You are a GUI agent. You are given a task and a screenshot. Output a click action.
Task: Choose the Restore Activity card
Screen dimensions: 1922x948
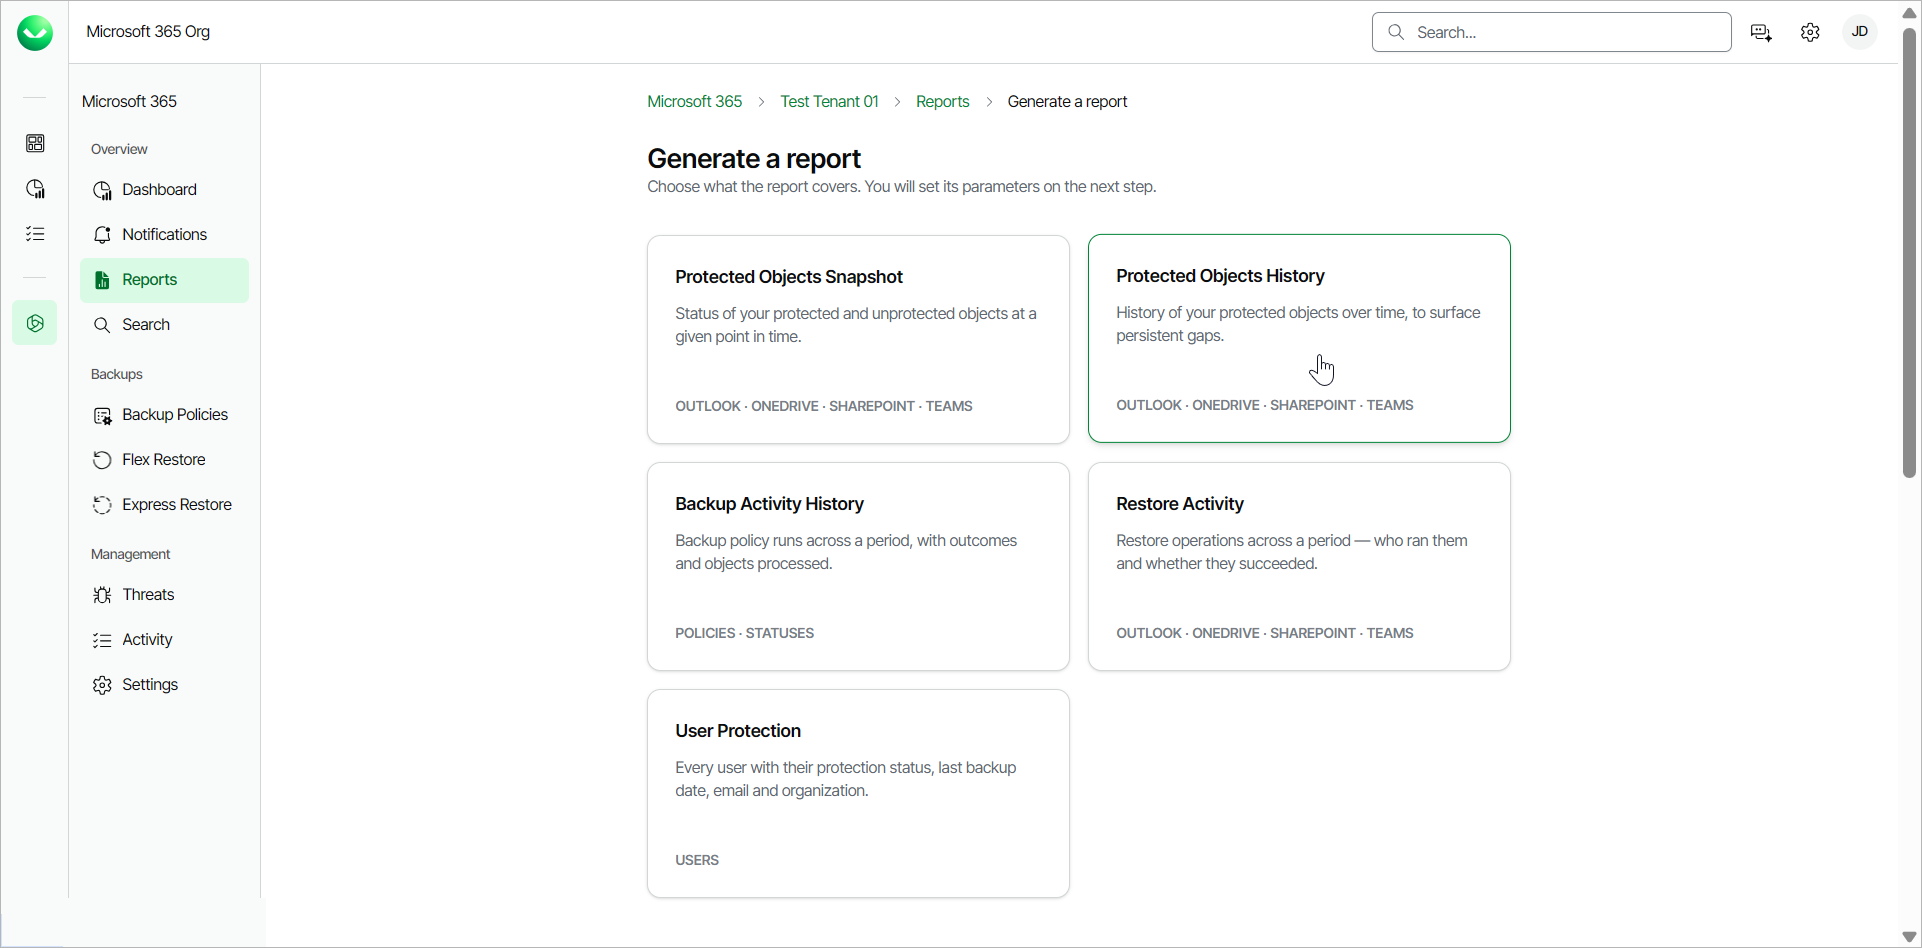[x=1299, y=566]
